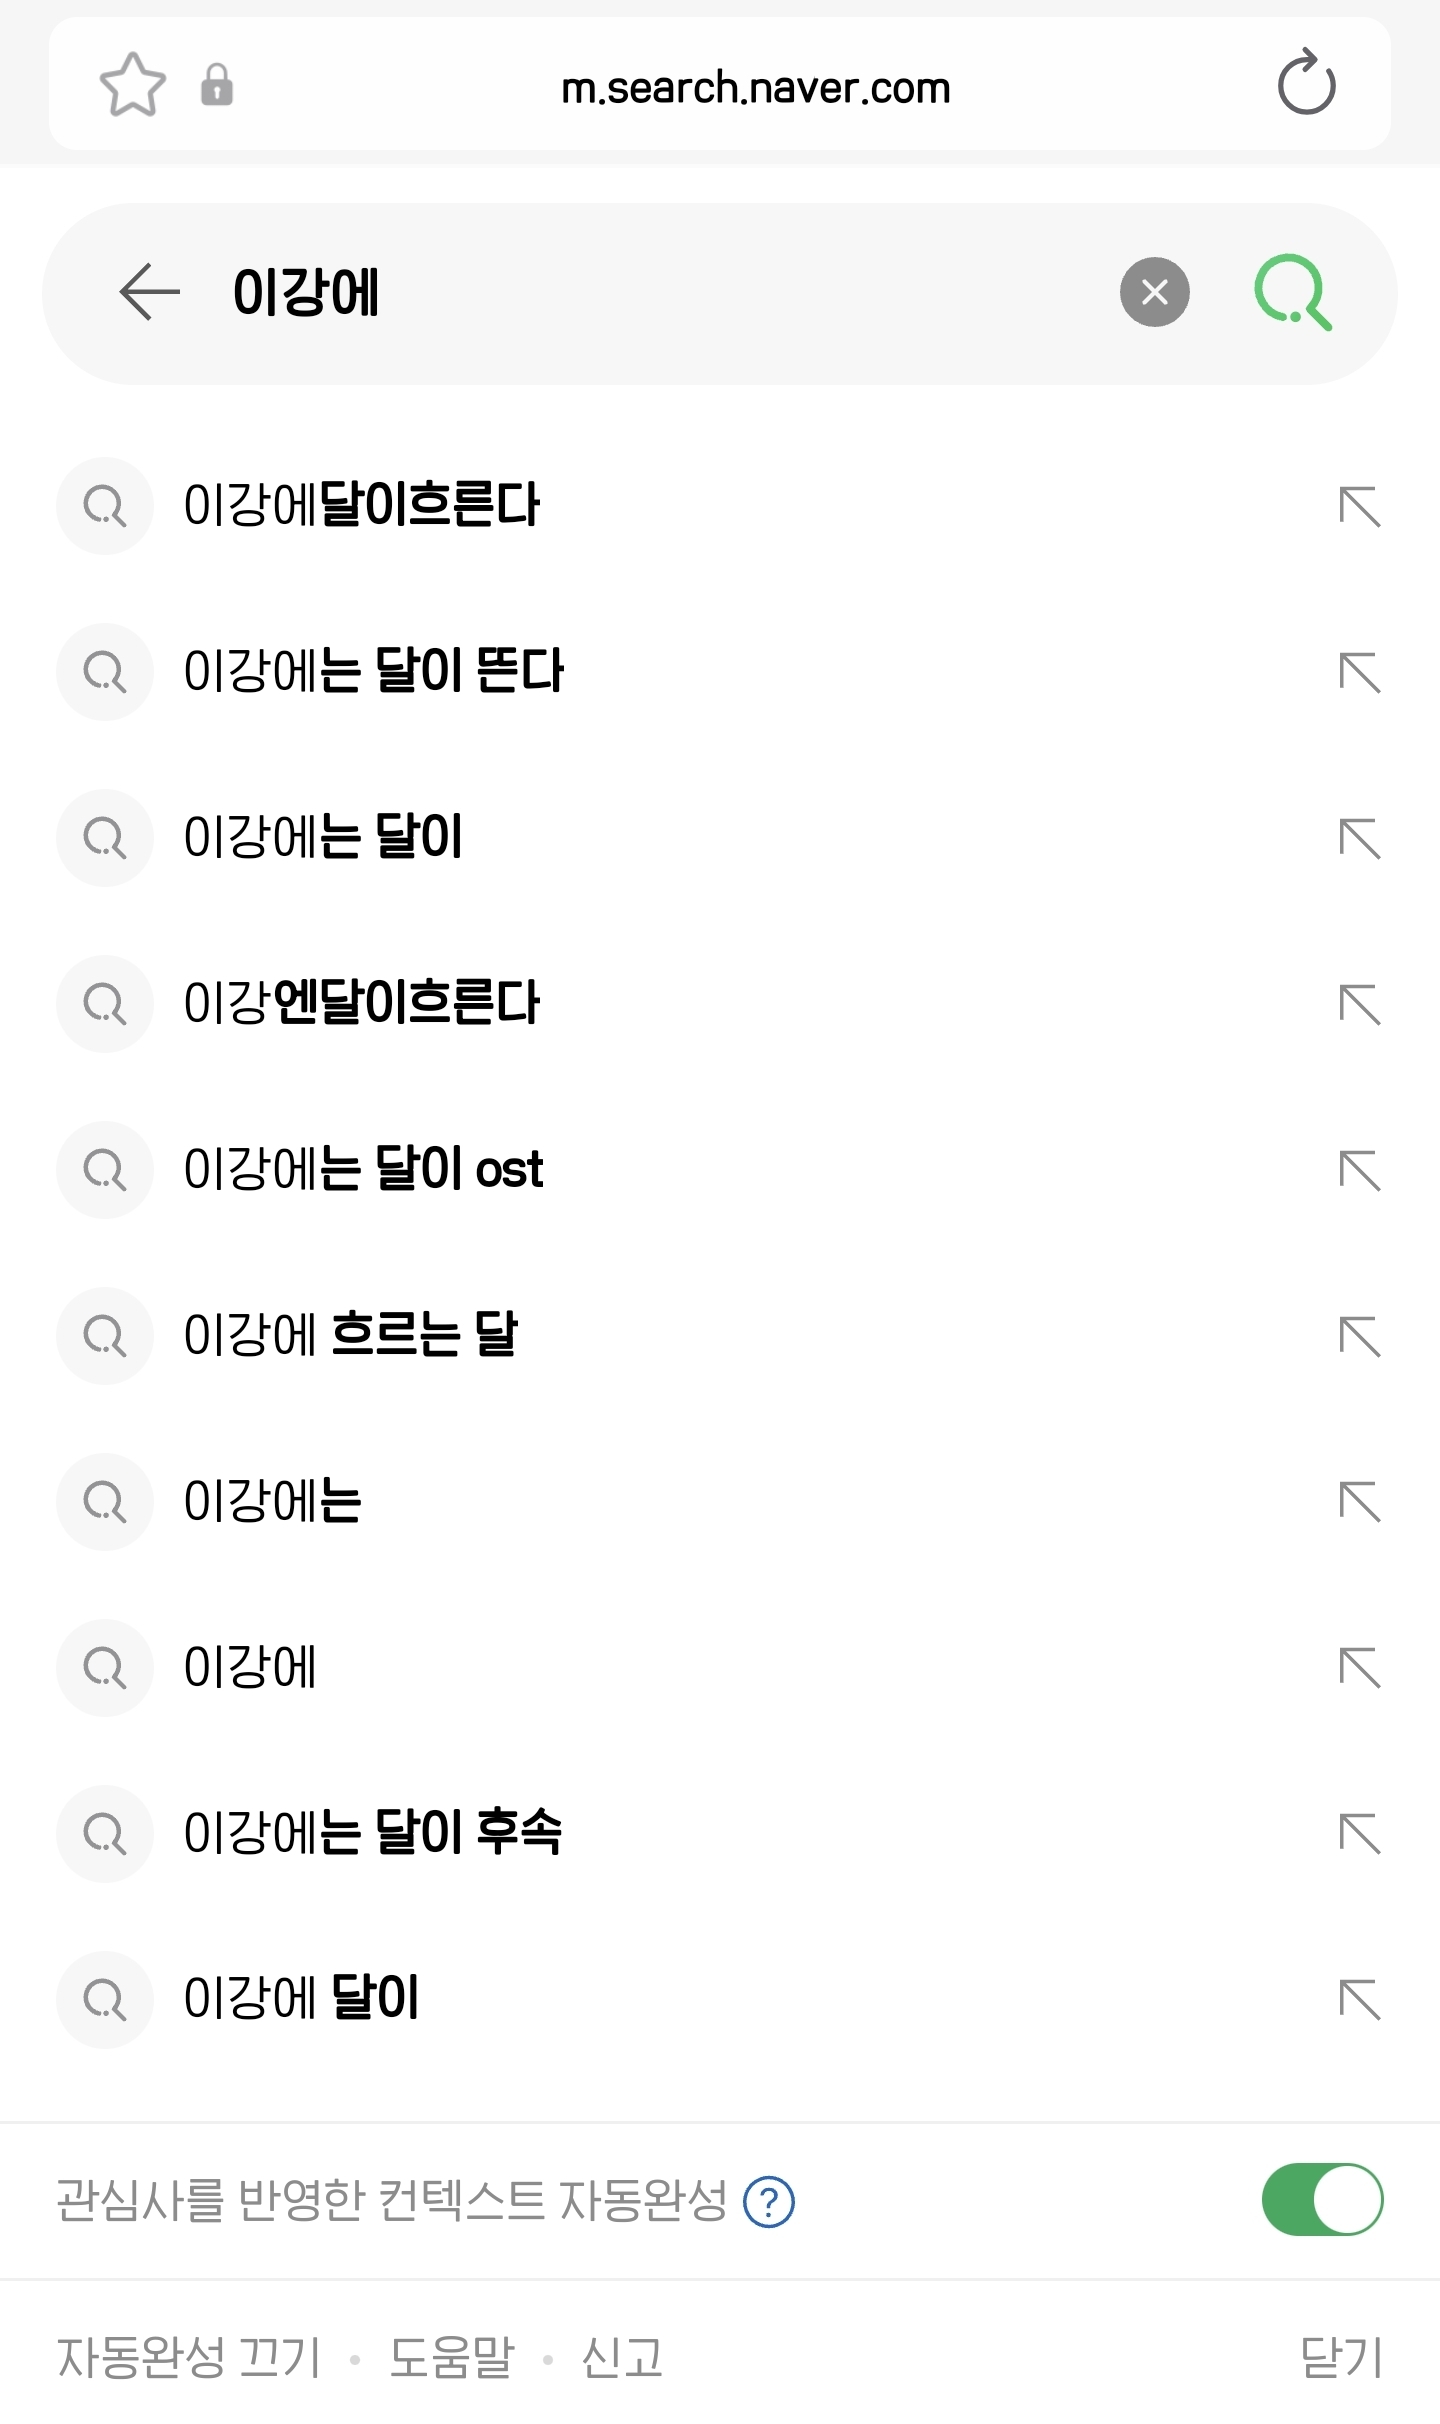Viewport: 1440px width, 2424px height.
Task: Insert 이강에는 달이 뜬다 via arrow icon
Action: [1359, 672]
